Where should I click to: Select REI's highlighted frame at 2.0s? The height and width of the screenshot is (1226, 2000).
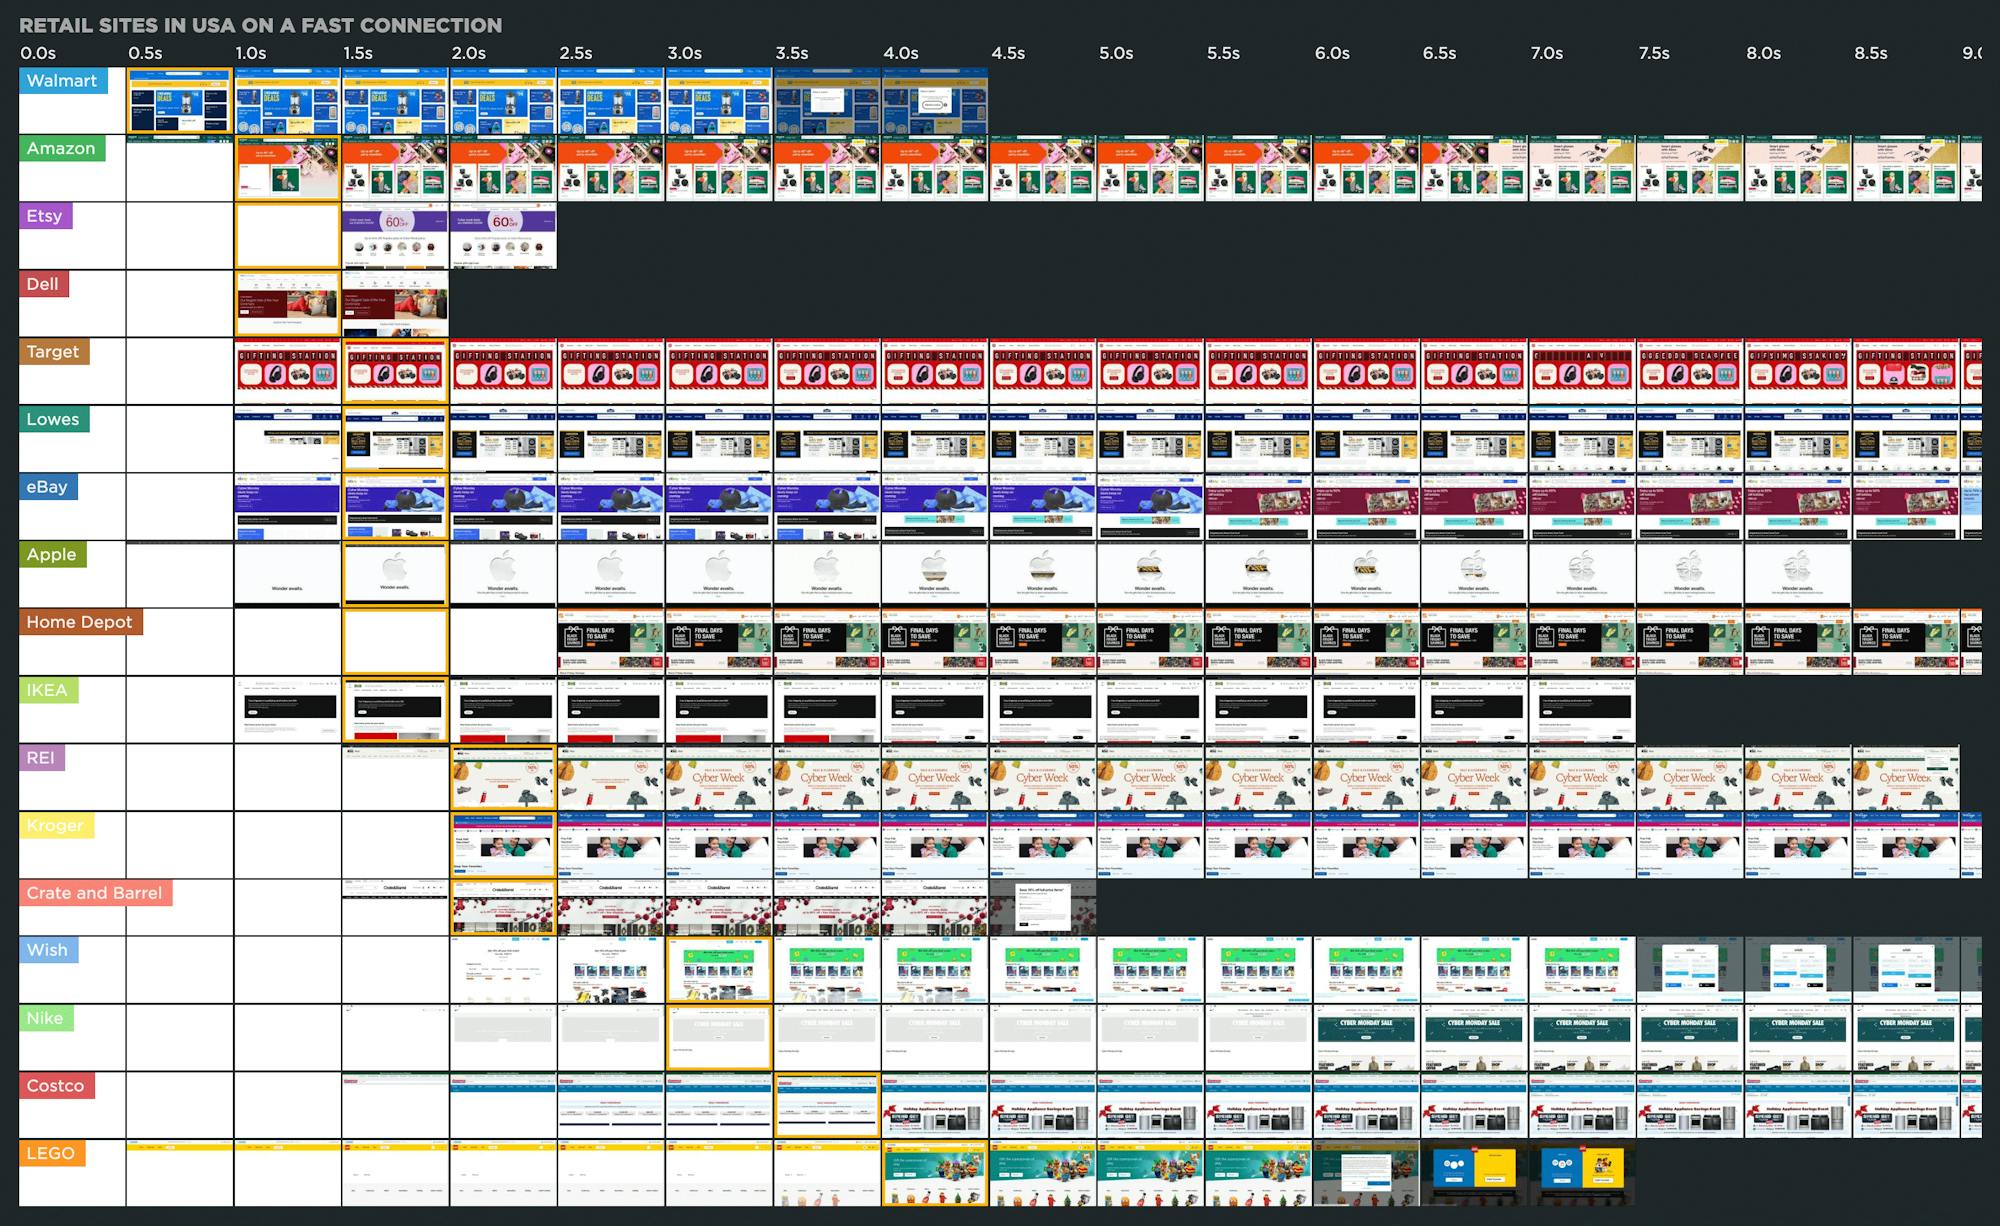pyautogui.click(x=503, y=777)
